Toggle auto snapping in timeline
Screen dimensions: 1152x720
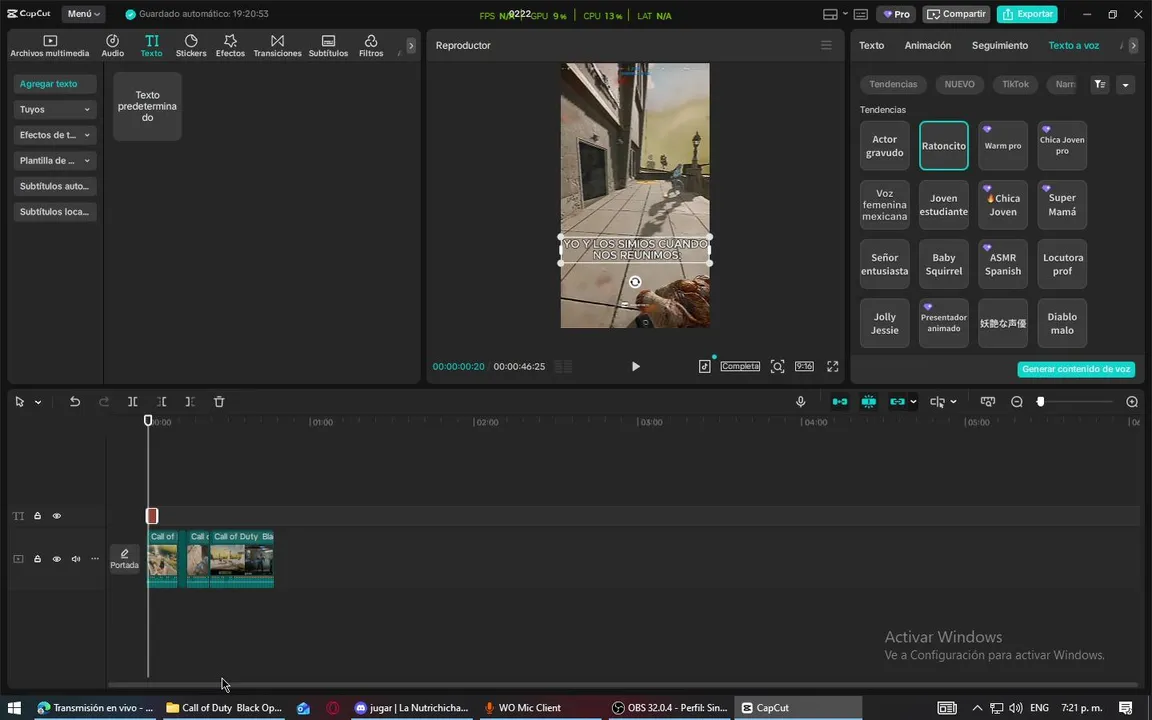pos(868,402)
